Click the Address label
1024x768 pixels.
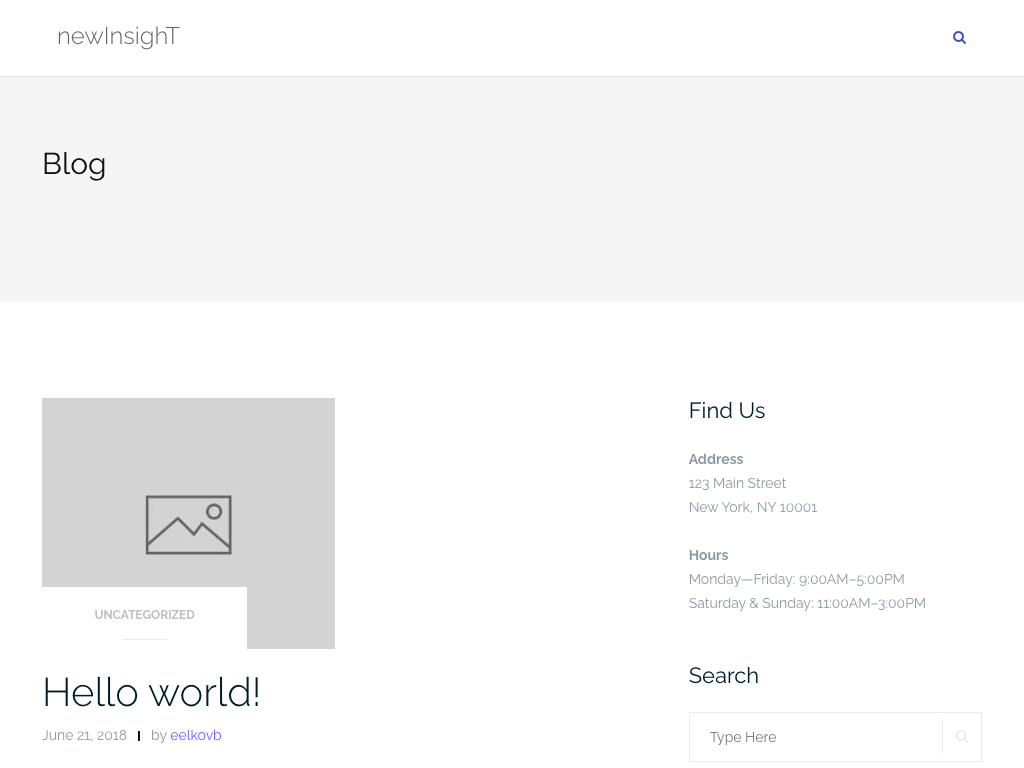point(715,459)
